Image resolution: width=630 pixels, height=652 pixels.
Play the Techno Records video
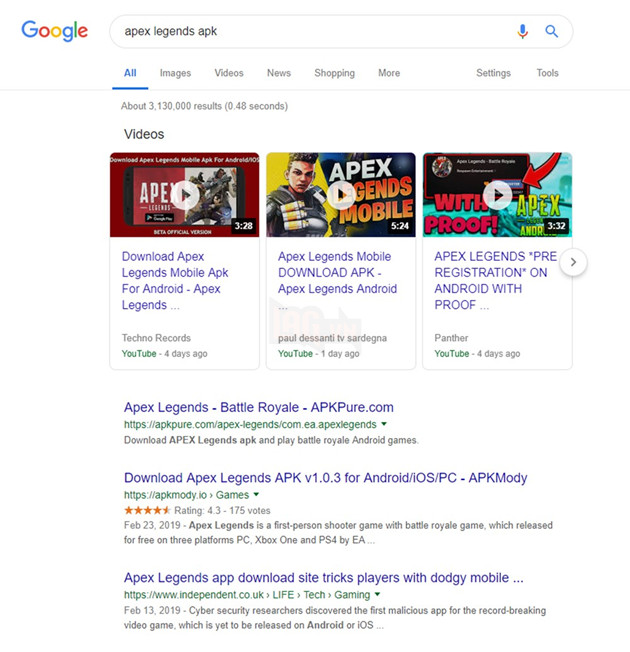[x=185, y=195]
